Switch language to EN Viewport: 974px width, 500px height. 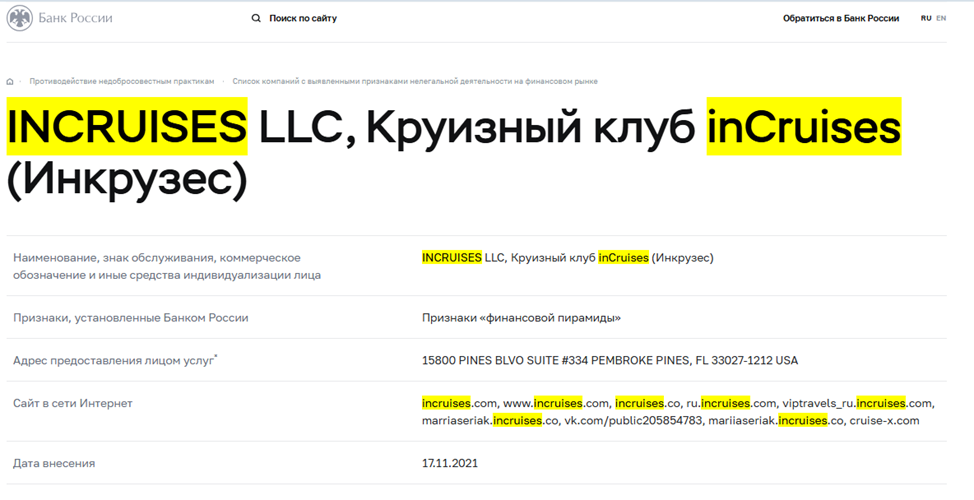(941, 19)
